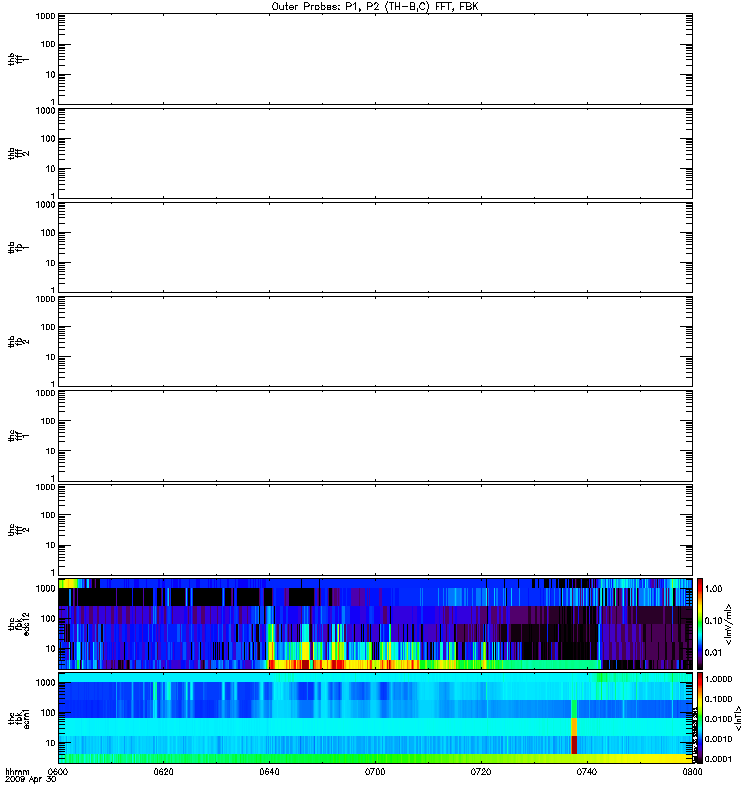Click the '0640' time tick label
This screenshot has width=750, height=800.
tap(269, 772)
